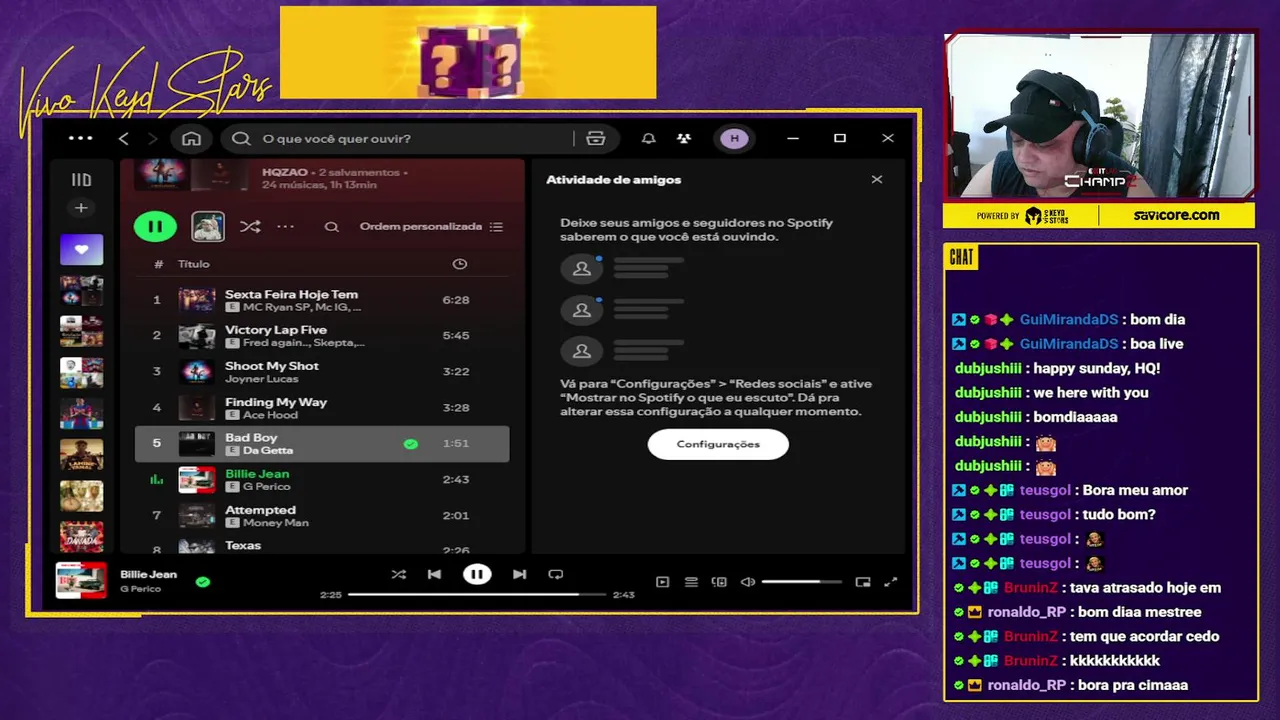The height and width of the screenshot is (720, 1280).
Task: Open more options for the HQZAO playlist
Action: coord(286,227)
